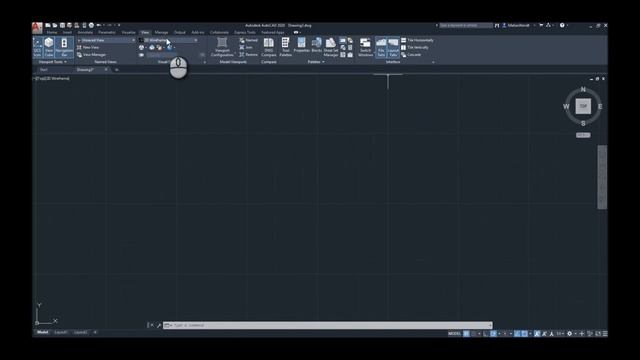Rotate view to North on ViewCube compass
This screenshot has width=640, height=360.
[583, 89]
